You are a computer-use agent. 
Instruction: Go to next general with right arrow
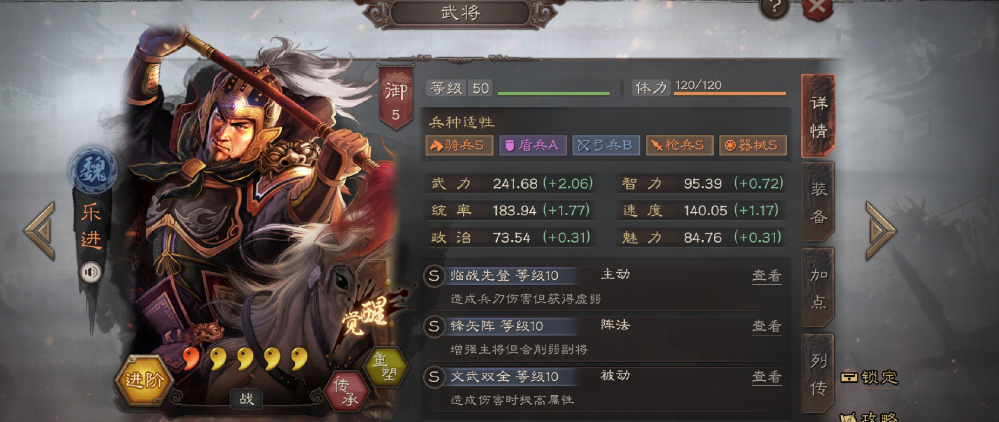(x=881, y=231)
